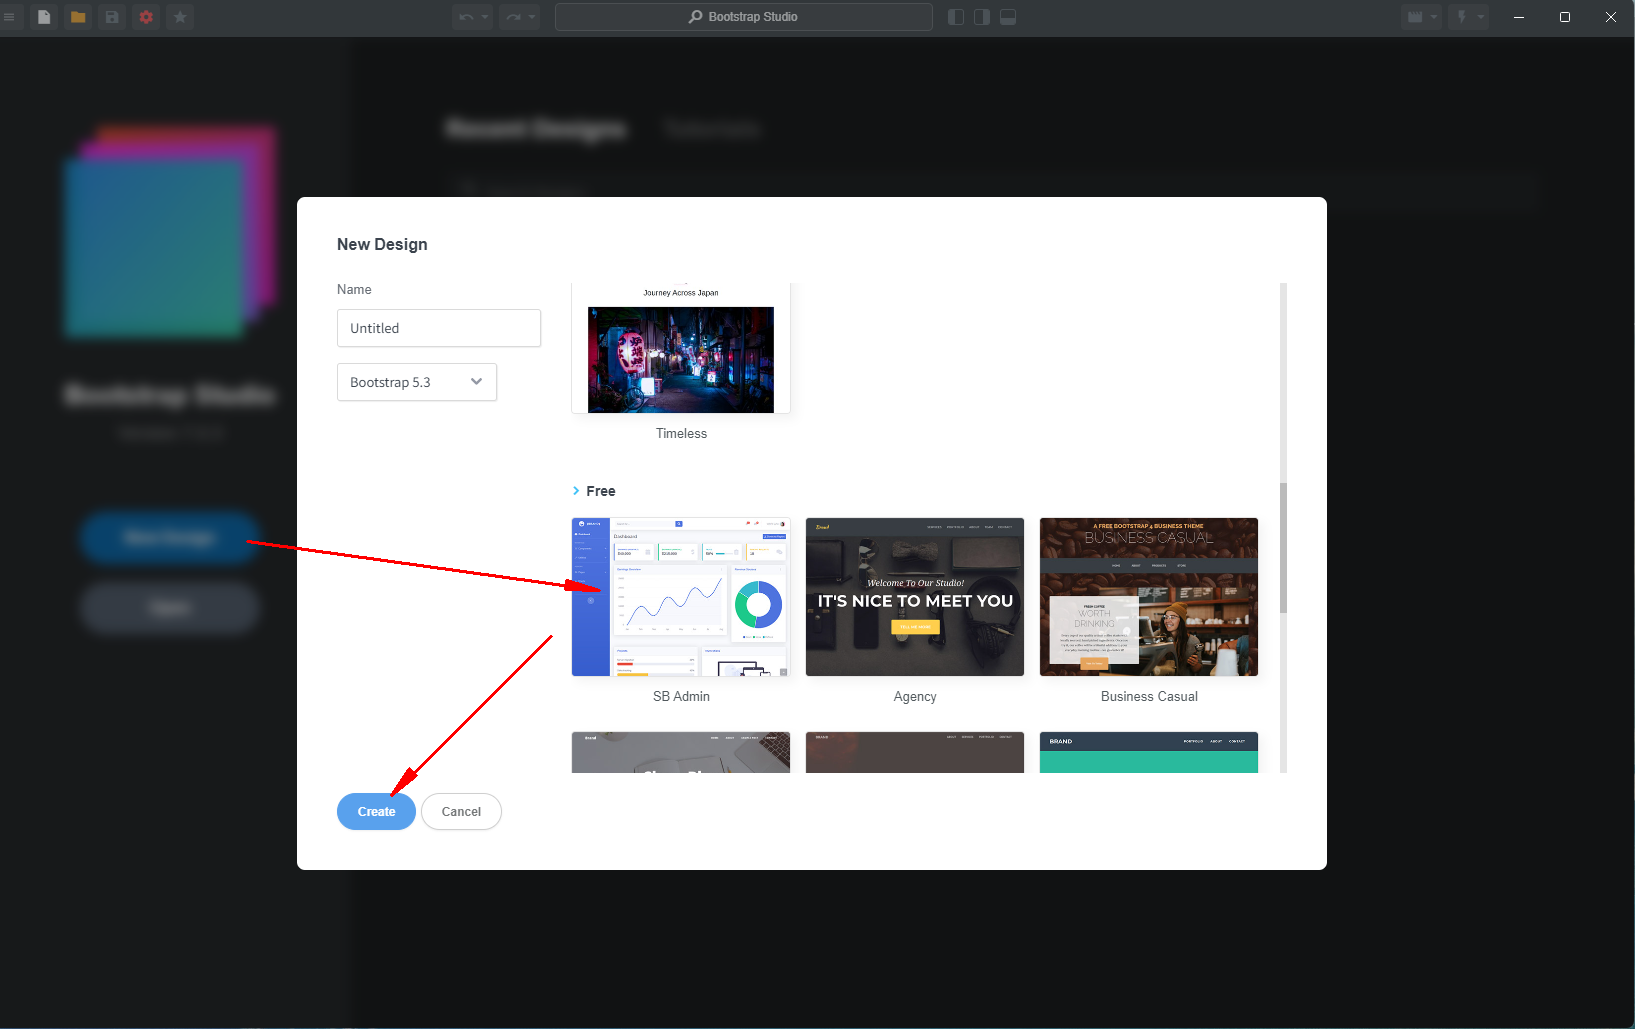
Task: Click the star icon in the toolbar
Action: pyautogui.click(x=180, y=17)
